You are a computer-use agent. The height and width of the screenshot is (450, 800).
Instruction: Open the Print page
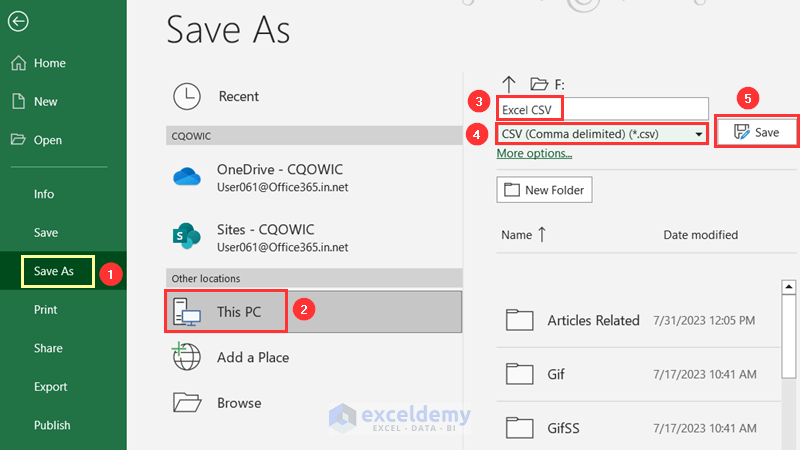(x=45, y=310)
